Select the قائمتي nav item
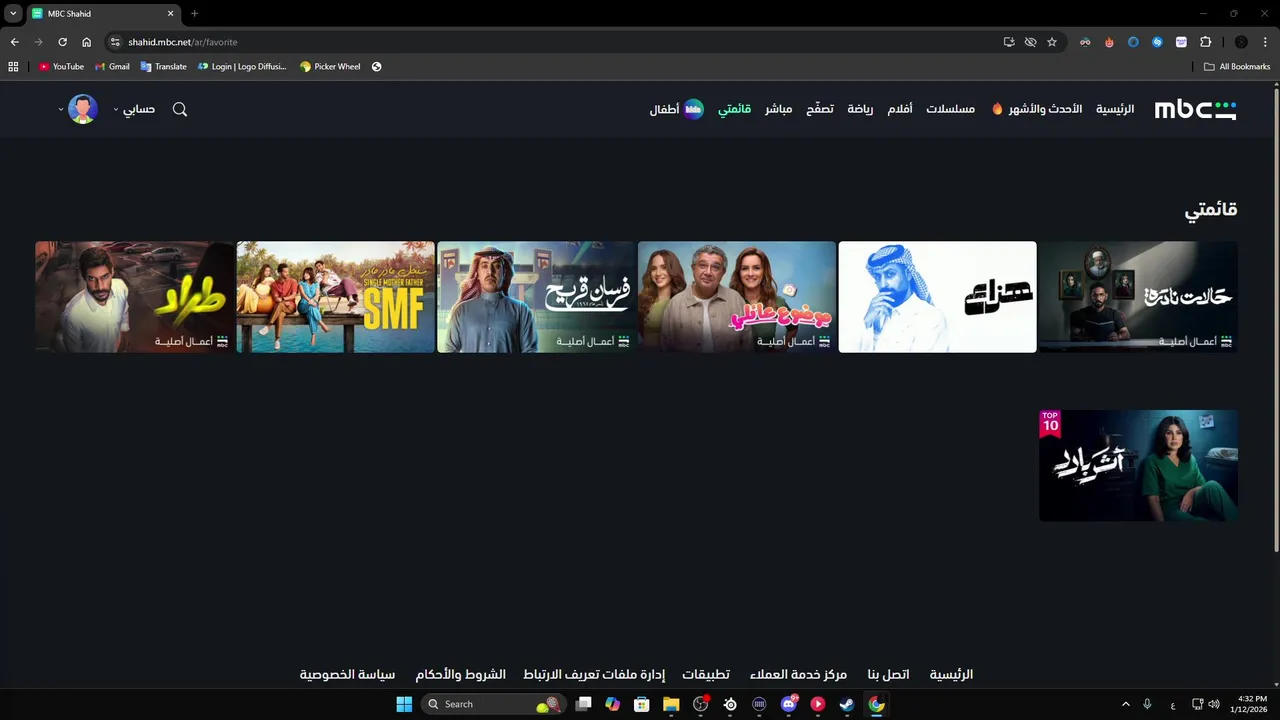Screen dimensions: 1280x720 pos(734,109)
